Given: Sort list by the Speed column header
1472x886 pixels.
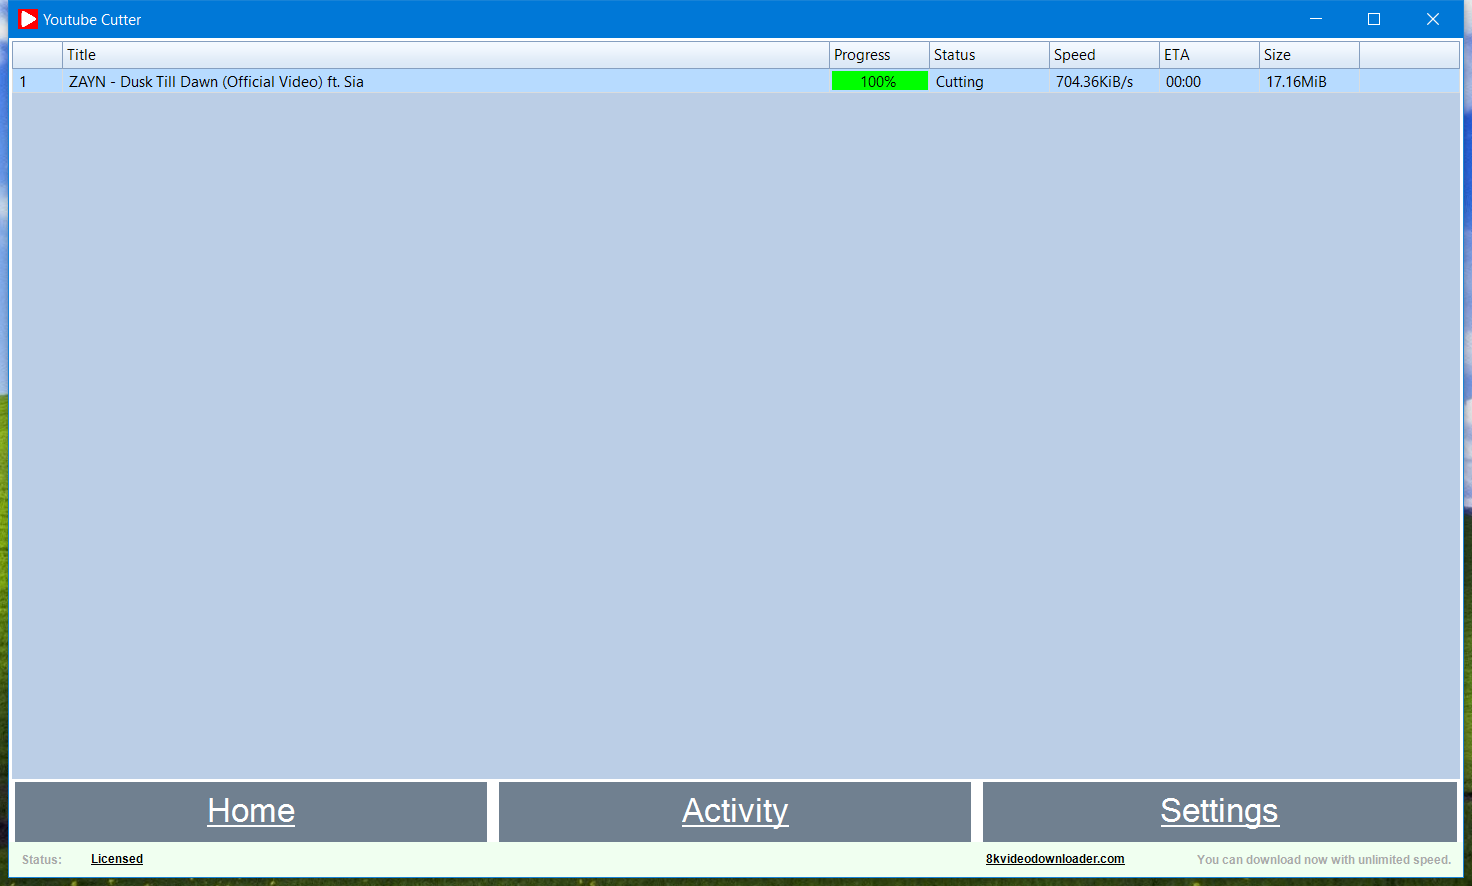Looking at the screenshot, I should click(1104, 55).
